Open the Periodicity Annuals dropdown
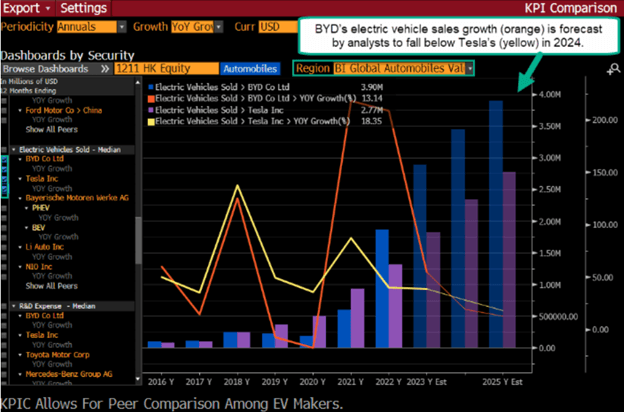Screen dimensions: 624x412 (x=91, y=27)
